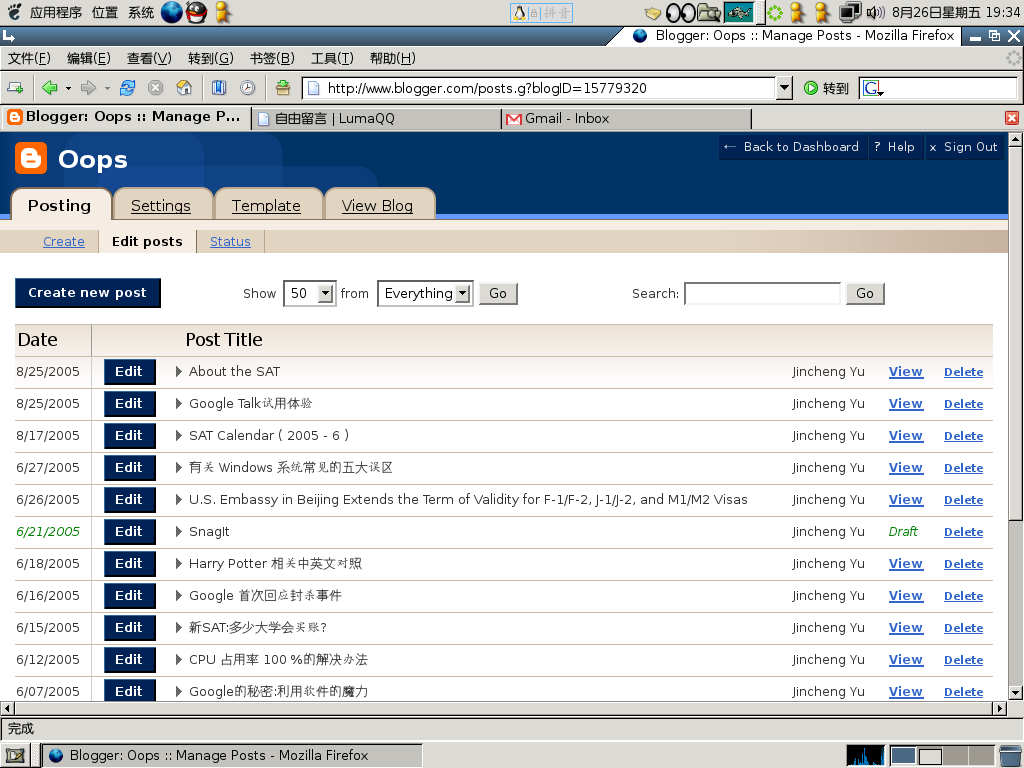This screenshot has width=1024, height=768.
Task: Expand the SnagIt draft post
Action: (179, 532)
